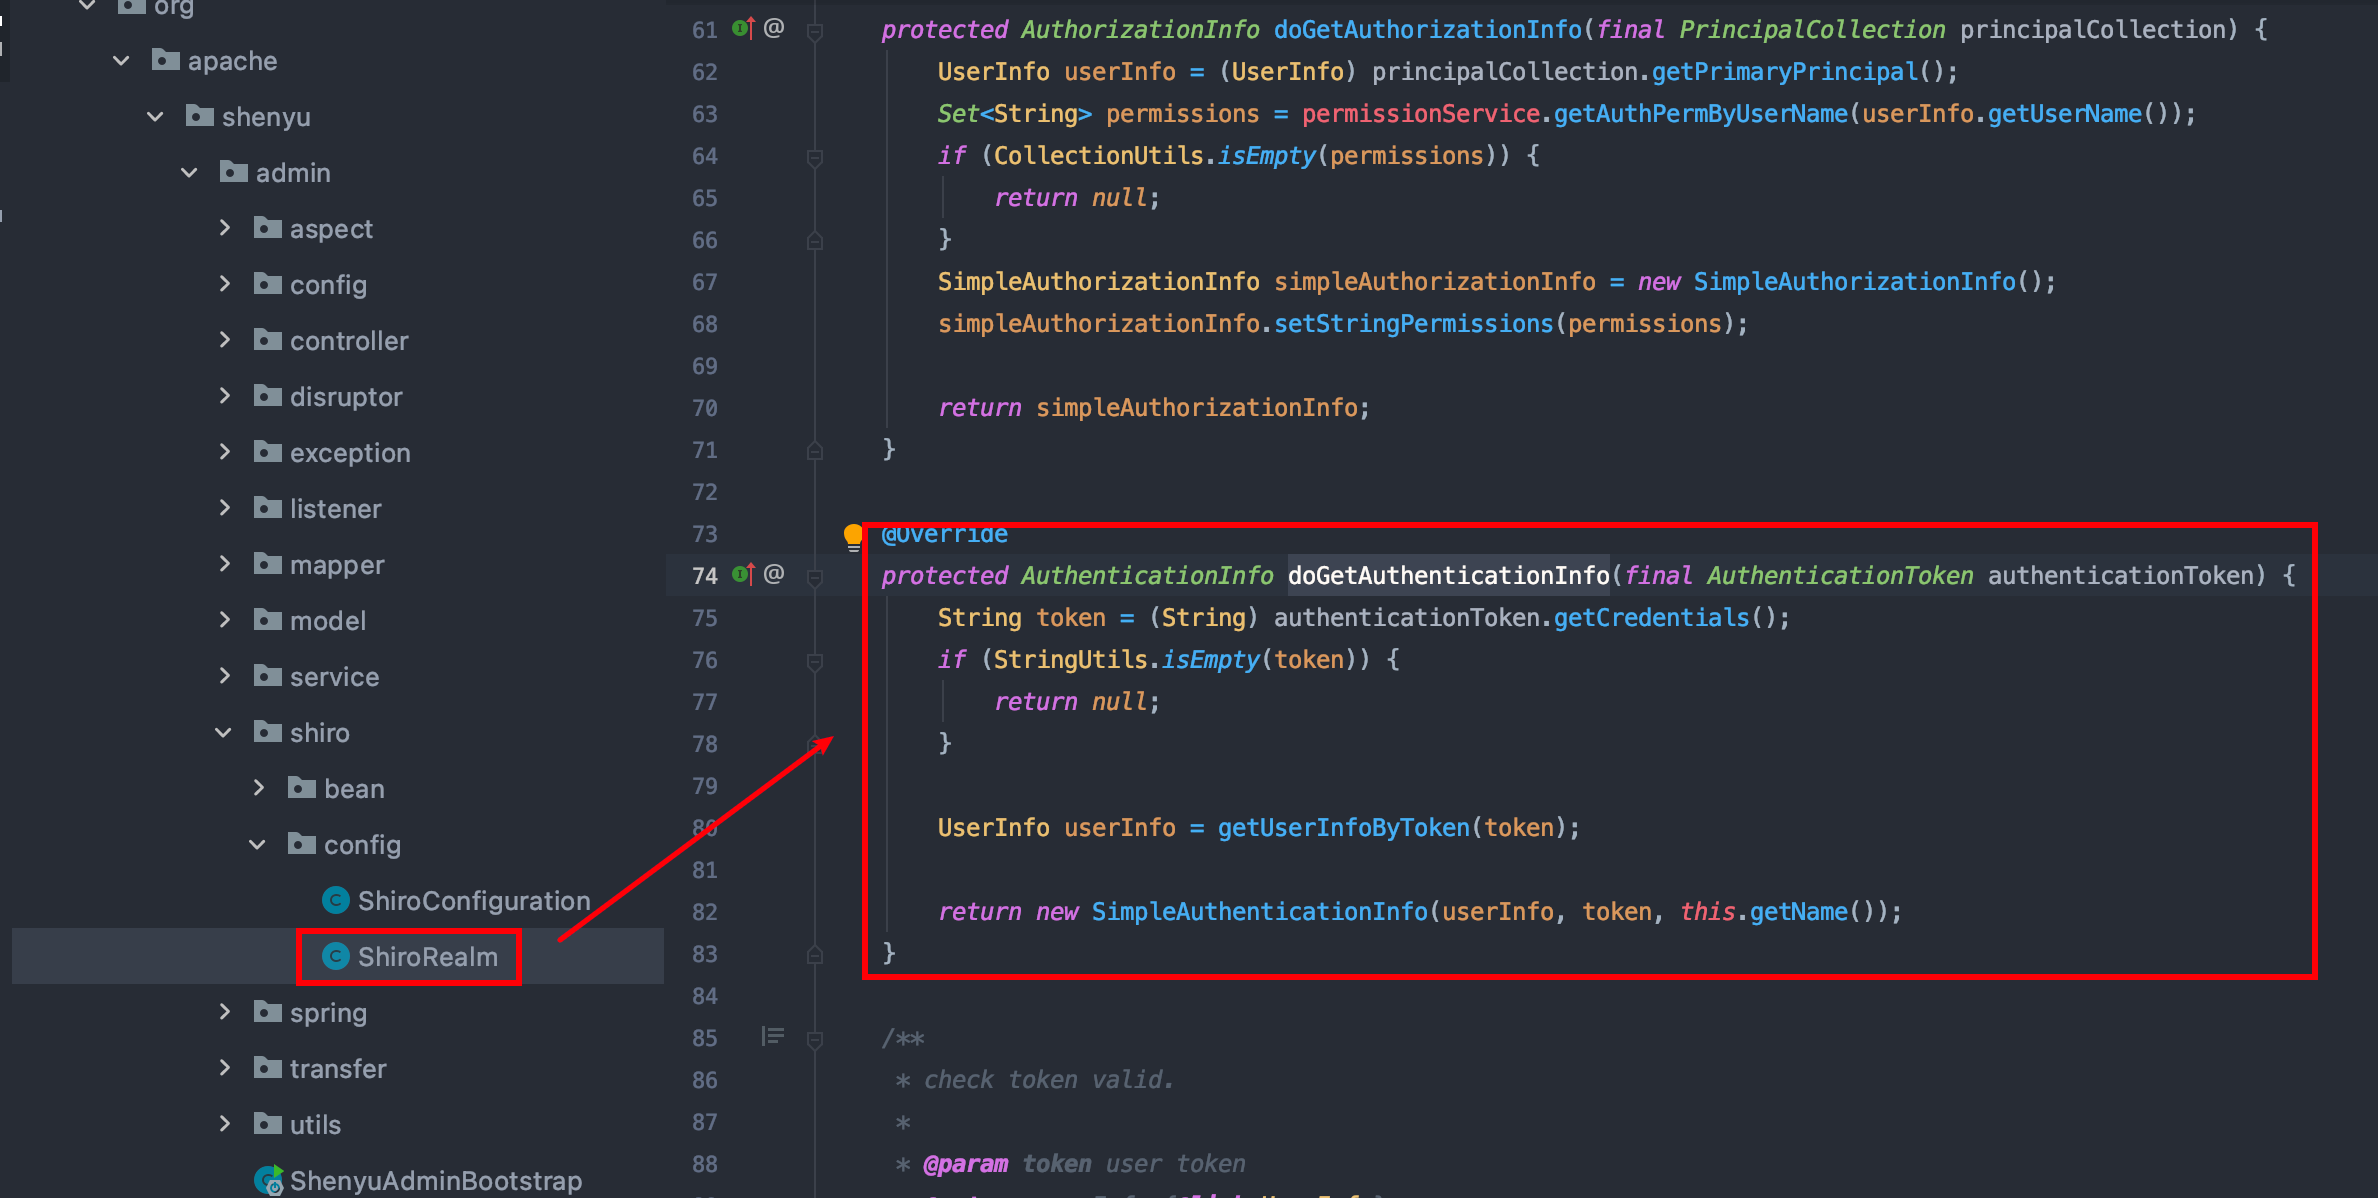Click the implements-method gutter icon on line 61
Screen dimensions: 2378x1198
743,28
